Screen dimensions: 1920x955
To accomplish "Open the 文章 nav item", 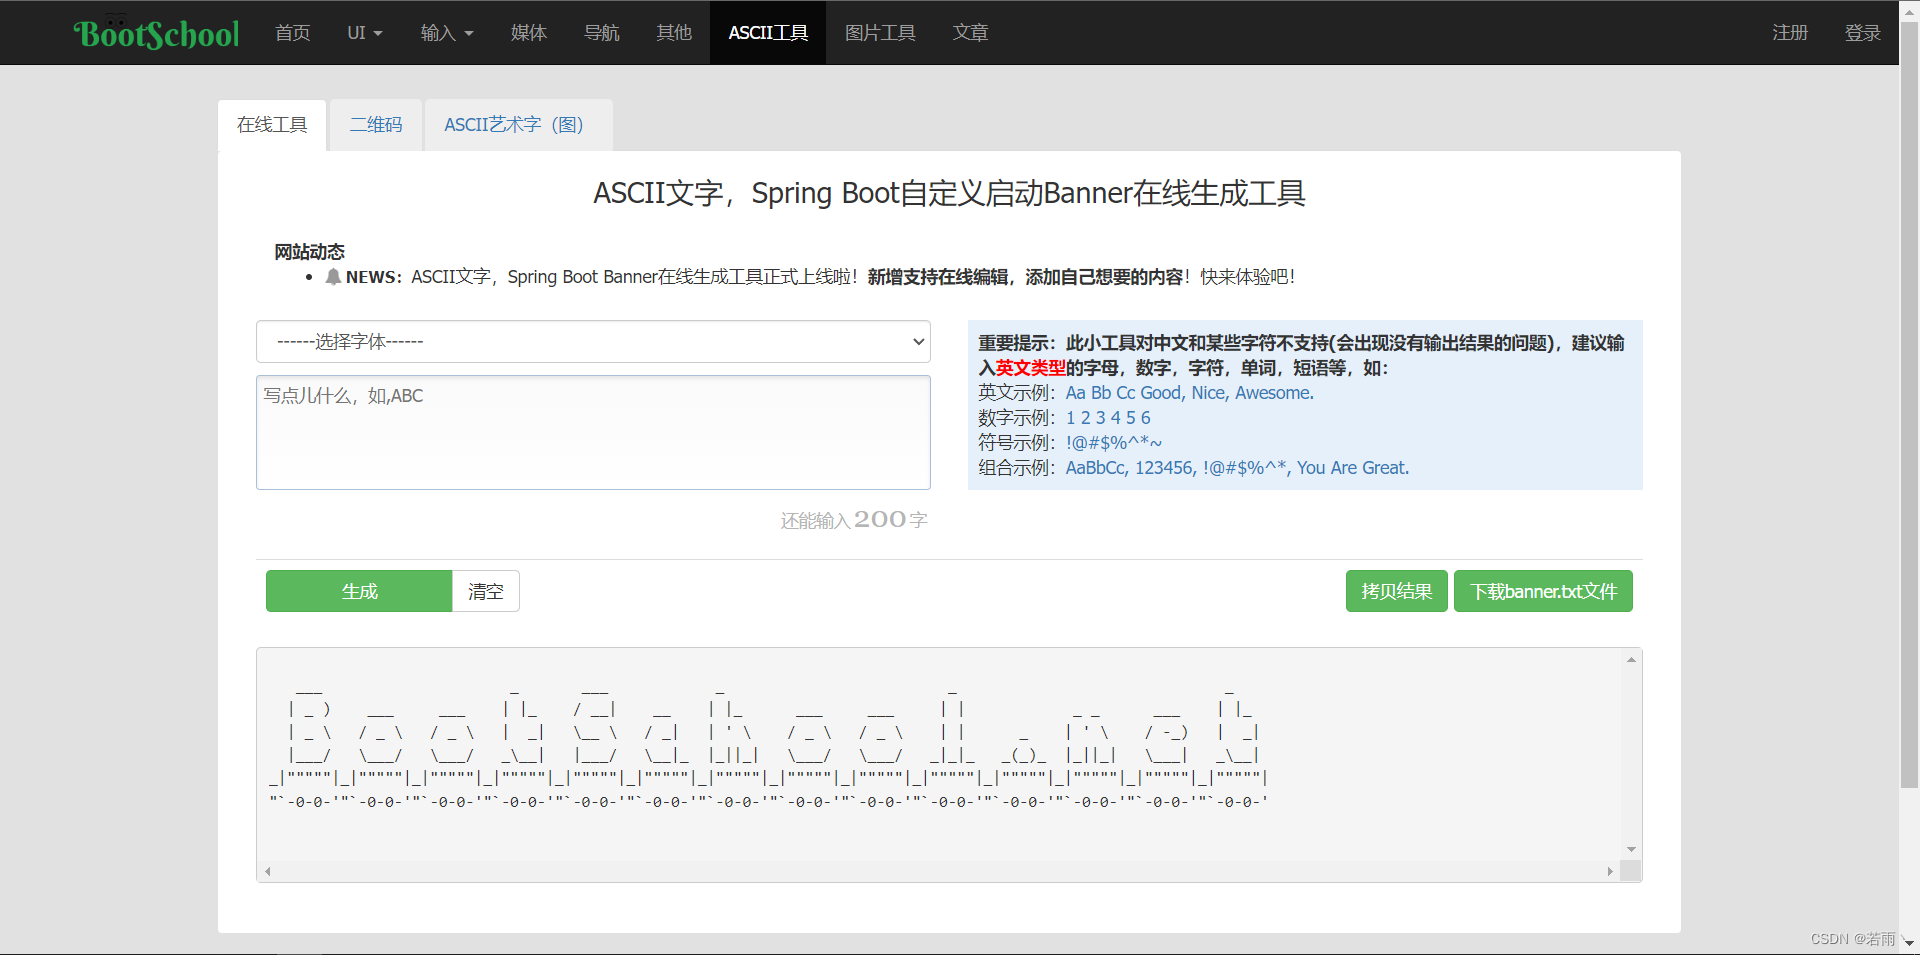I will (x=970, y=33).
